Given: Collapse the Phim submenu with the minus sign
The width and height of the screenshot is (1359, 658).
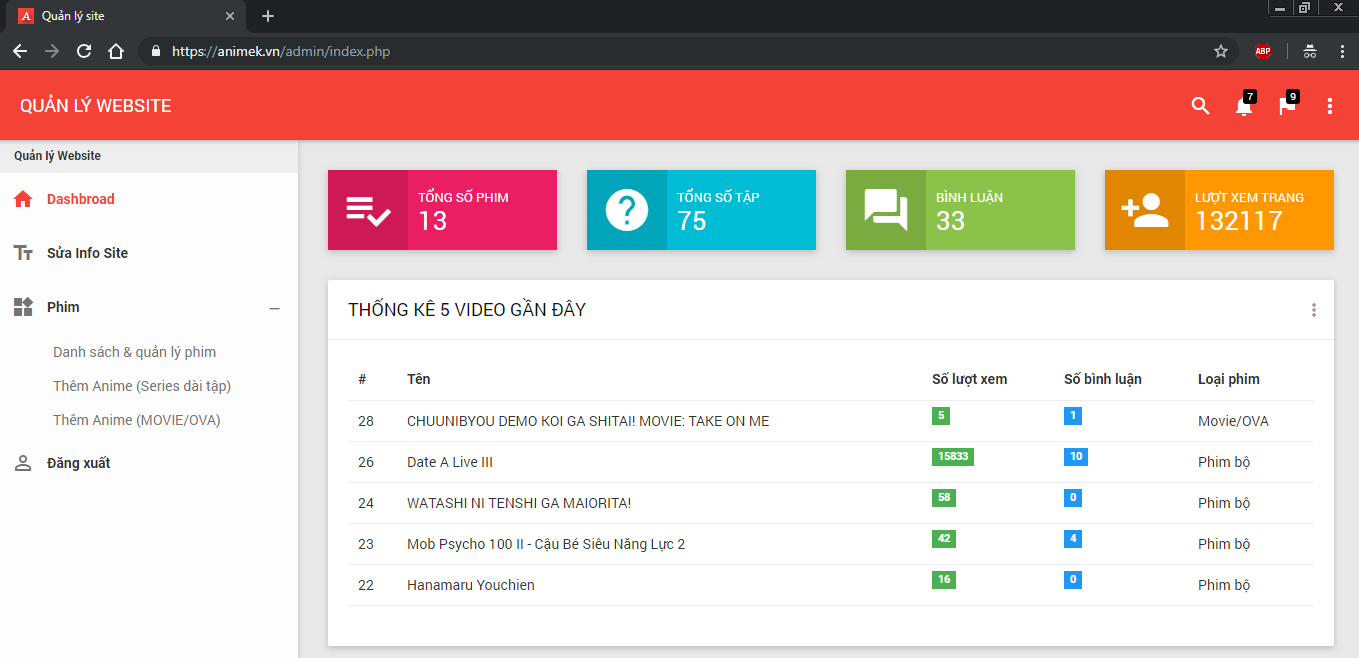Looking at the screenshot, I should (275, 308).
